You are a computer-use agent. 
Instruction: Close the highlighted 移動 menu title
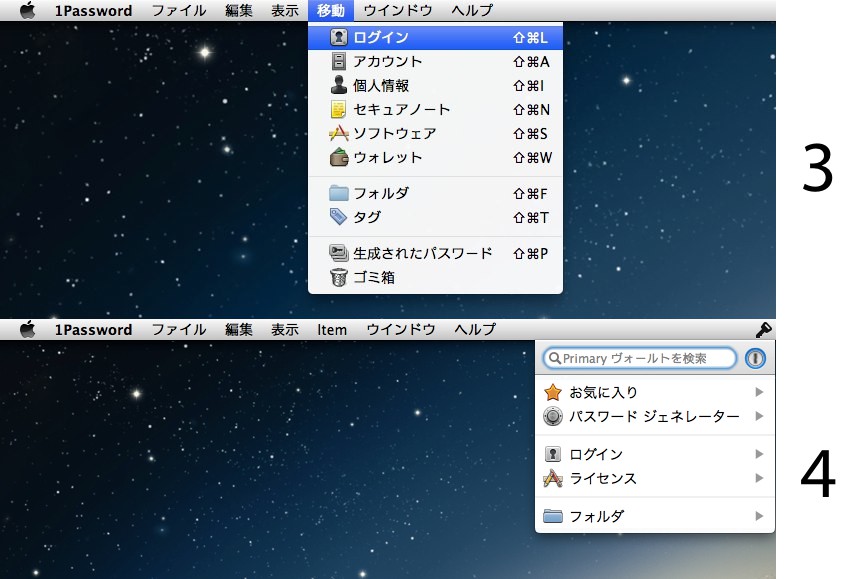point(330,10)
